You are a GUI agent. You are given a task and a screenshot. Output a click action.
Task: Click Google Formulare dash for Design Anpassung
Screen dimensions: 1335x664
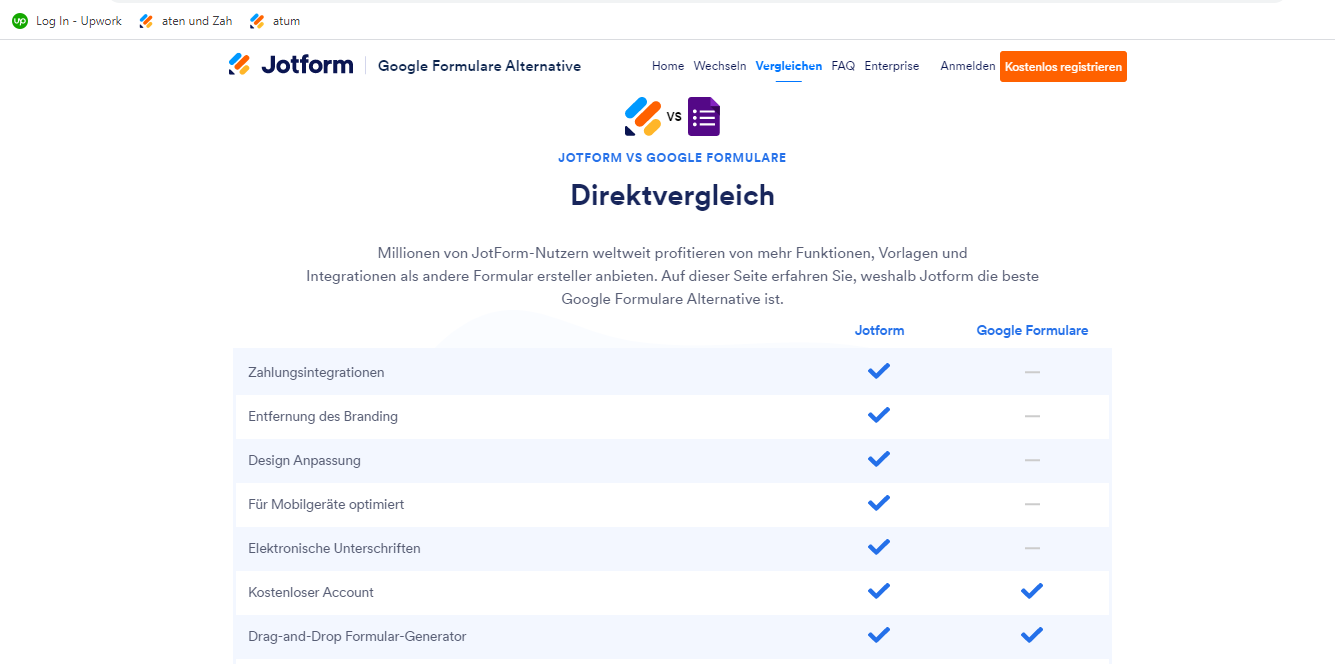[x=1032, y=460]
